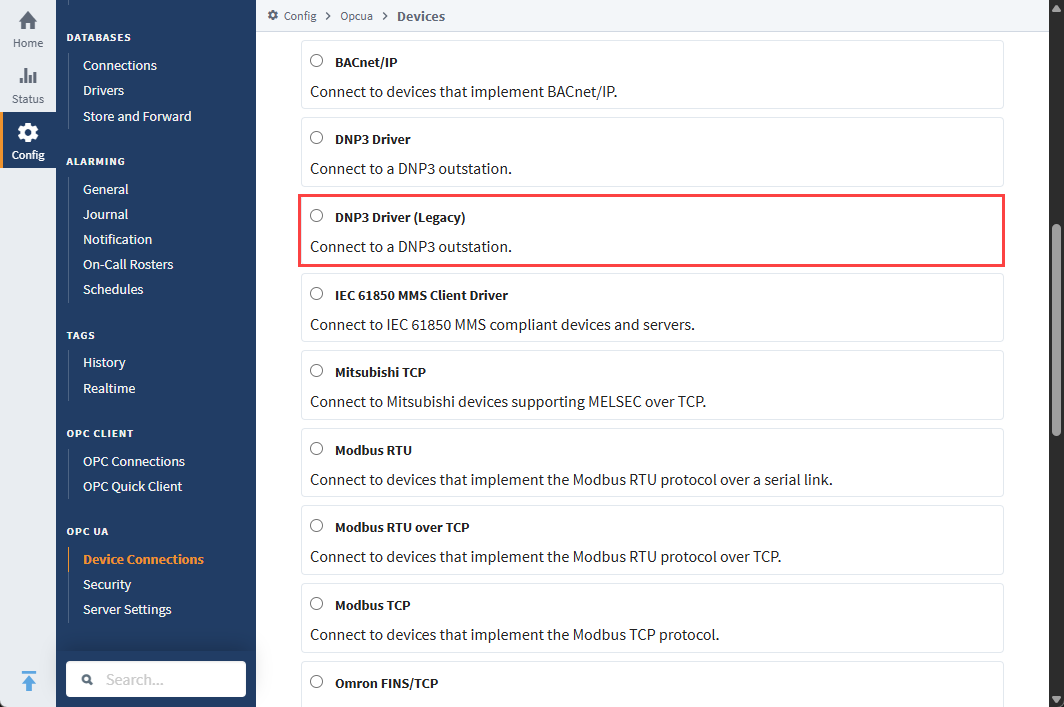This screenshot has width=1064, height=707.
Task: Click inside the sidebar Search field
Action: 156,679
